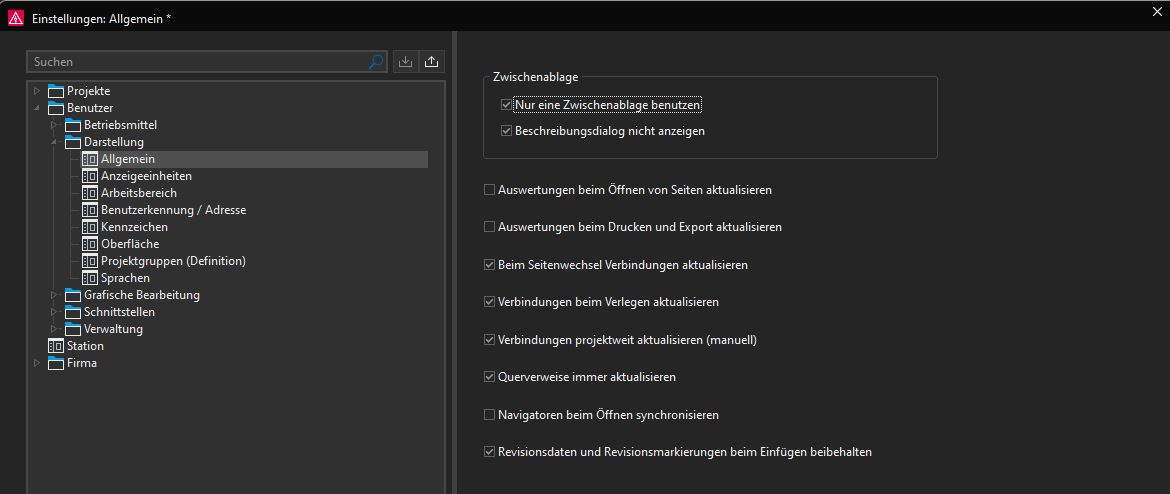Click into the Suchen search field

198,62
